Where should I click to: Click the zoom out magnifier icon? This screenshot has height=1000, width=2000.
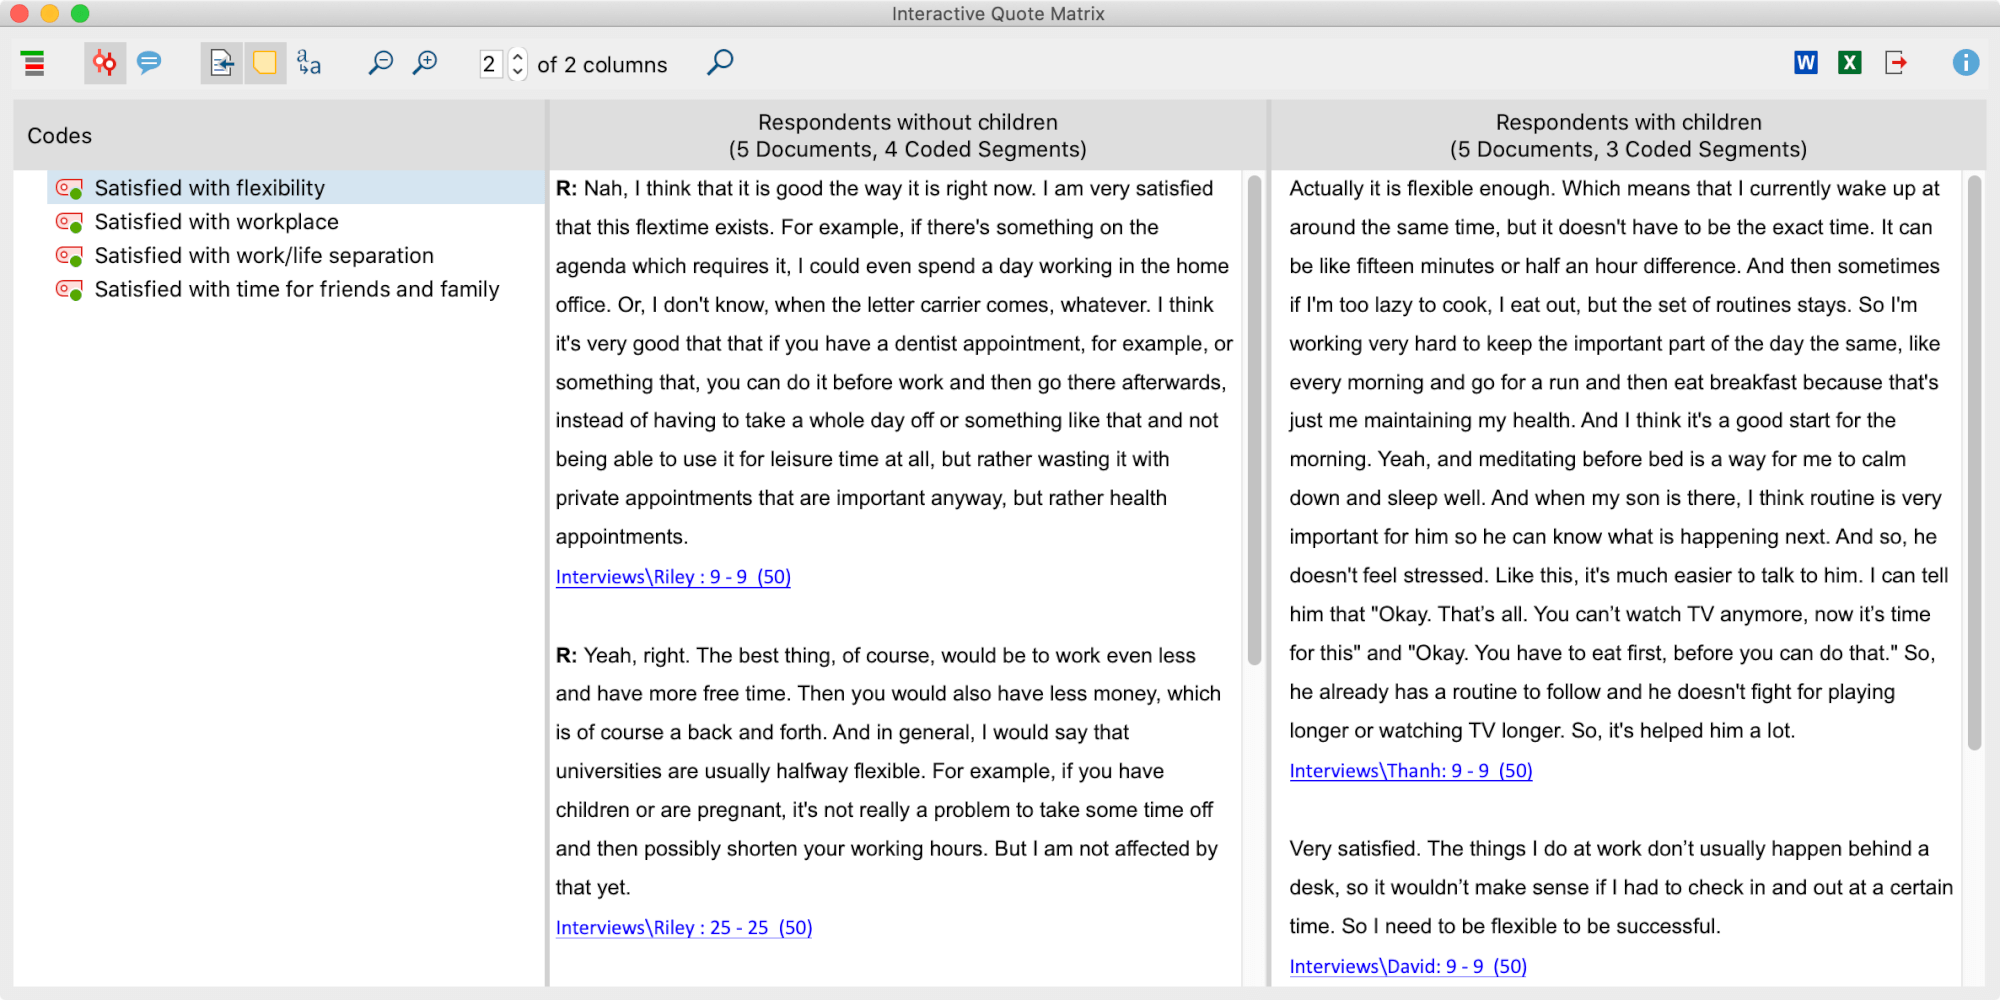click(x=380, y=62)
